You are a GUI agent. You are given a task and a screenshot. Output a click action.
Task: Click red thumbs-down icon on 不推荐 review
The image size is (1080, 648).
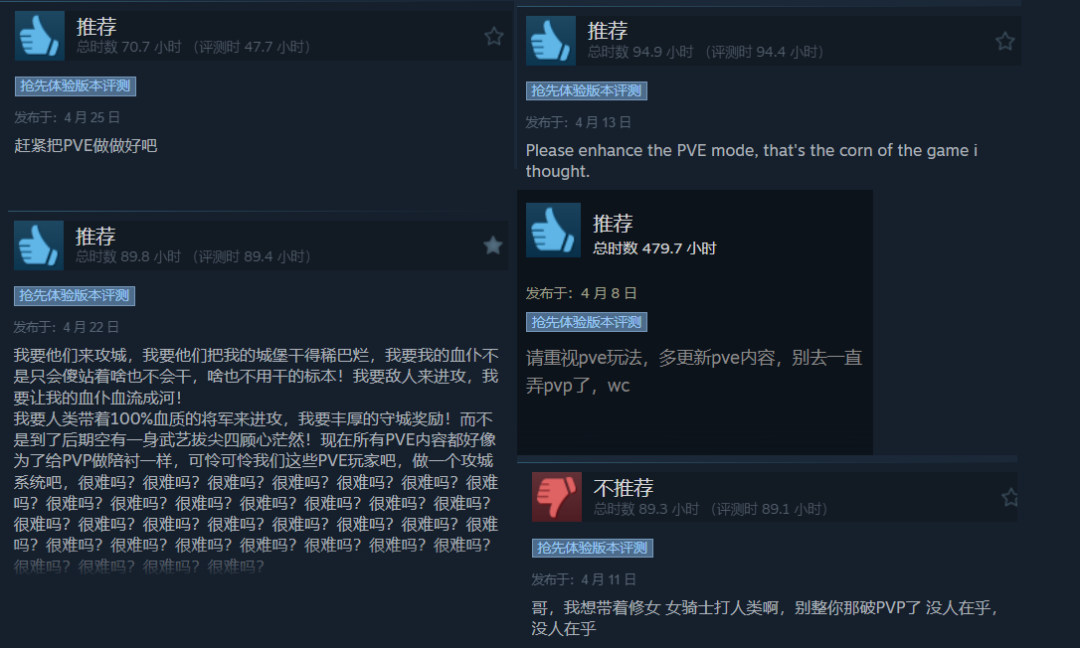[557, 497]
